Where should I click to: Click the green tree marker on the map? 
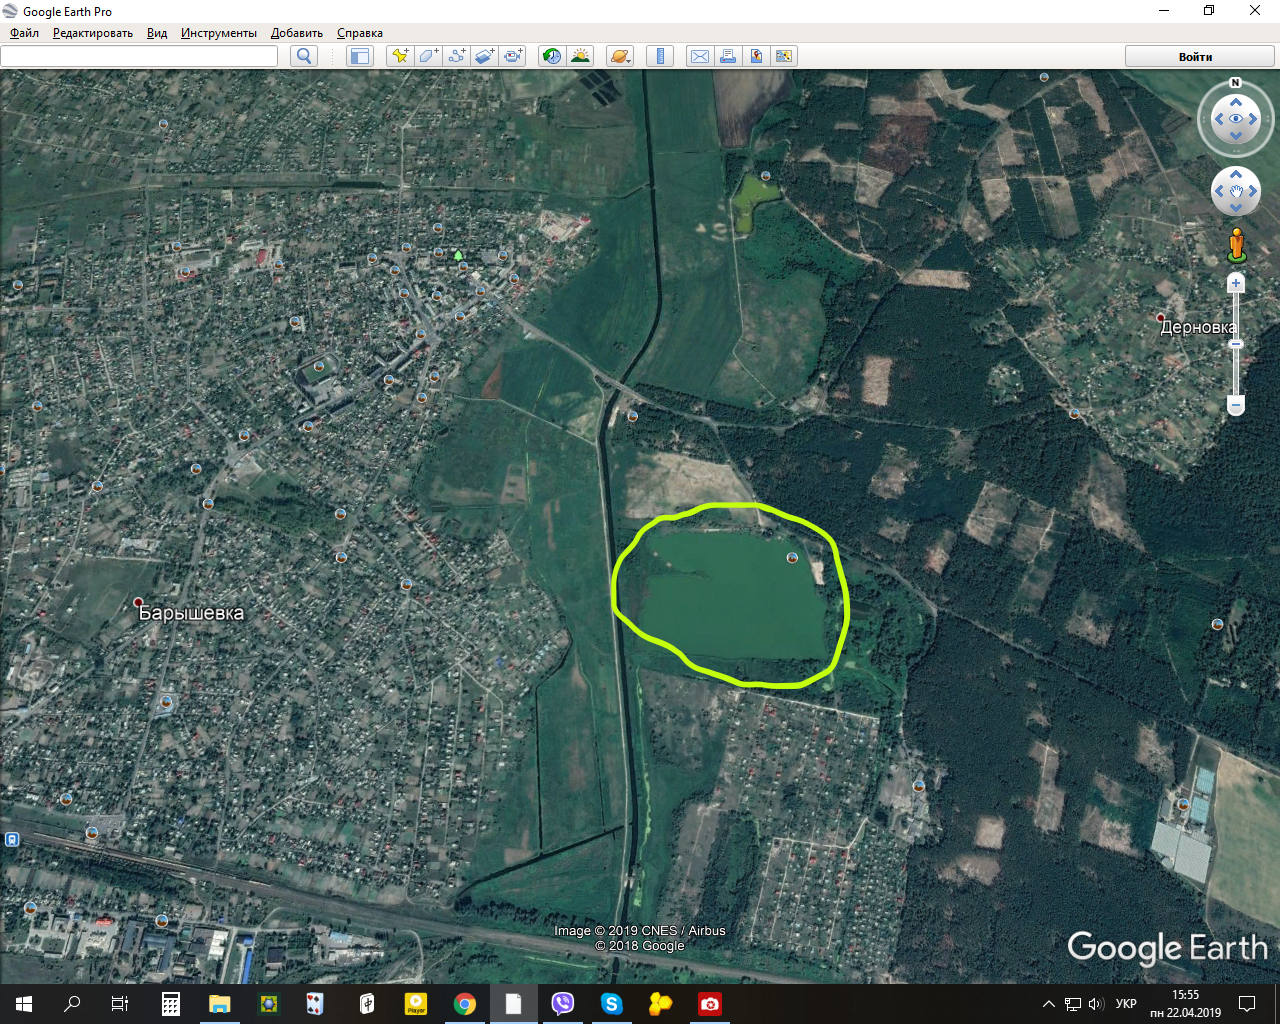coord(458,255)
